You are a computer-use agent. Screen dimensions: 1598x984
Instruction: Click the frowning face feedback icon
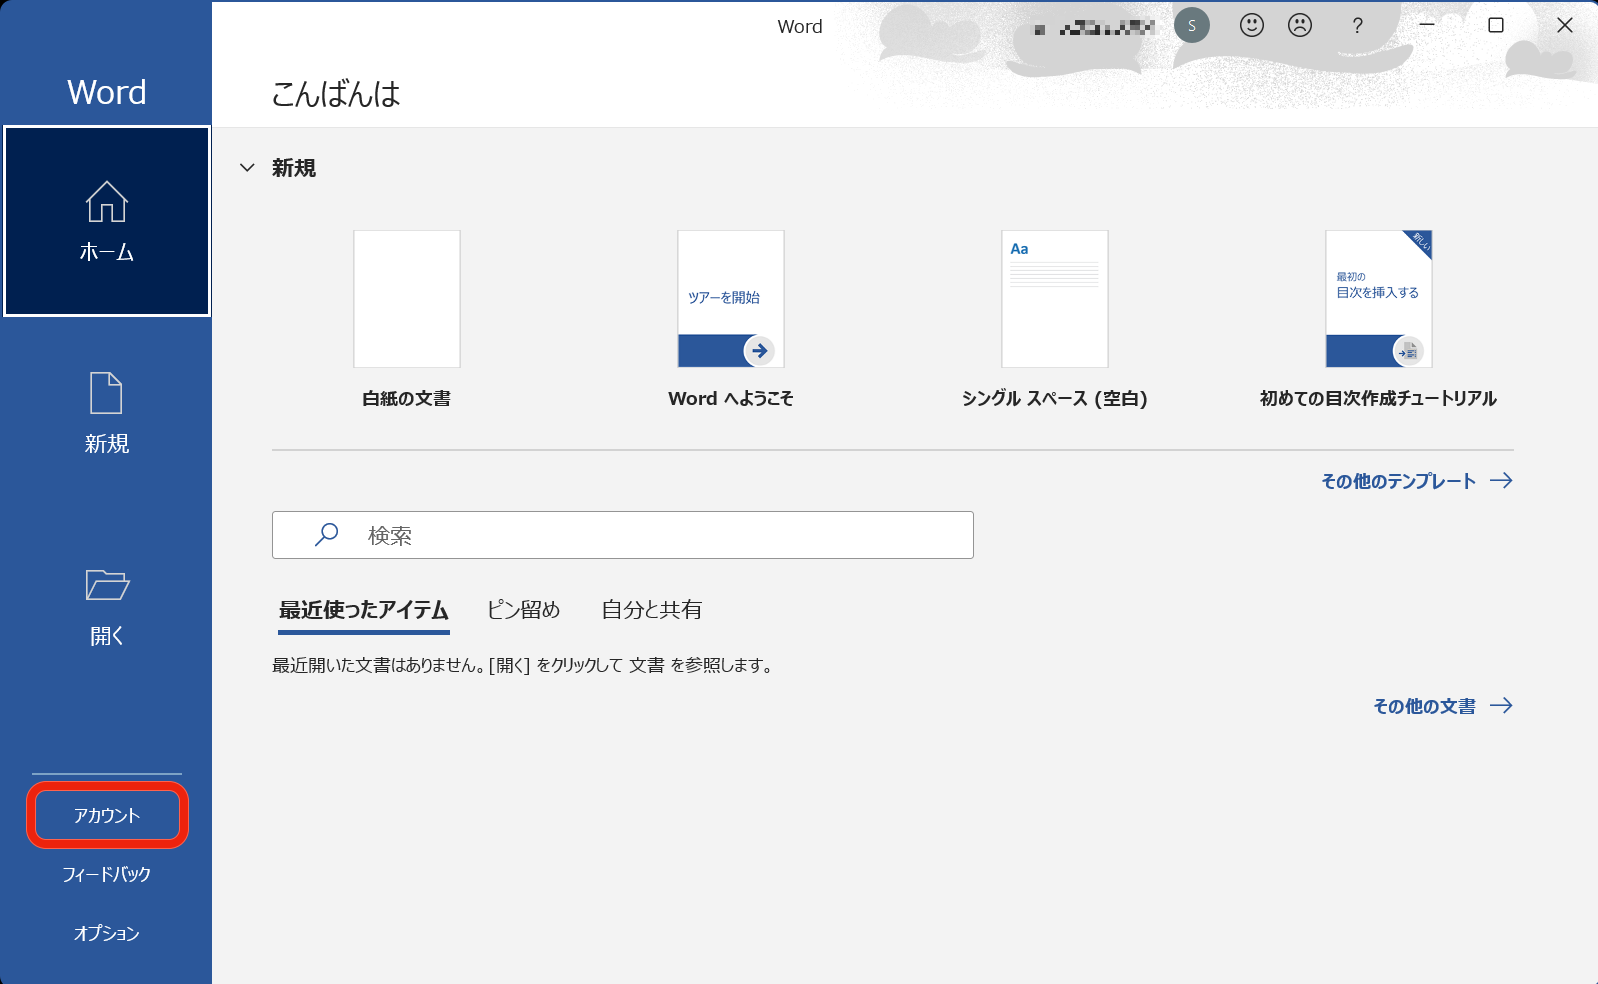click(x=1299, y=26)
